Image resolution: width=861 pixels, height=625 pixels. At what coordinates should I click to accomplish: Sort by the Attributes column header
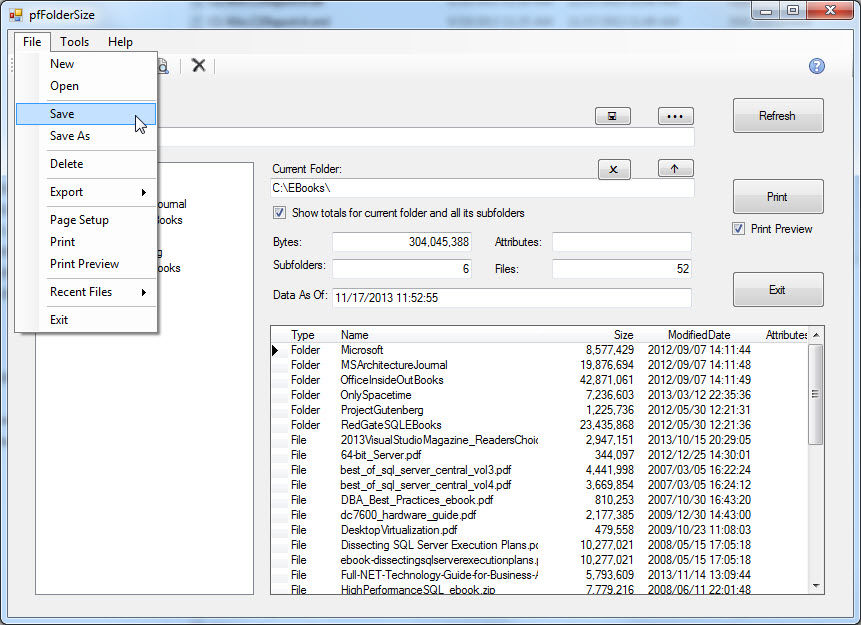(x=786, y=335)
